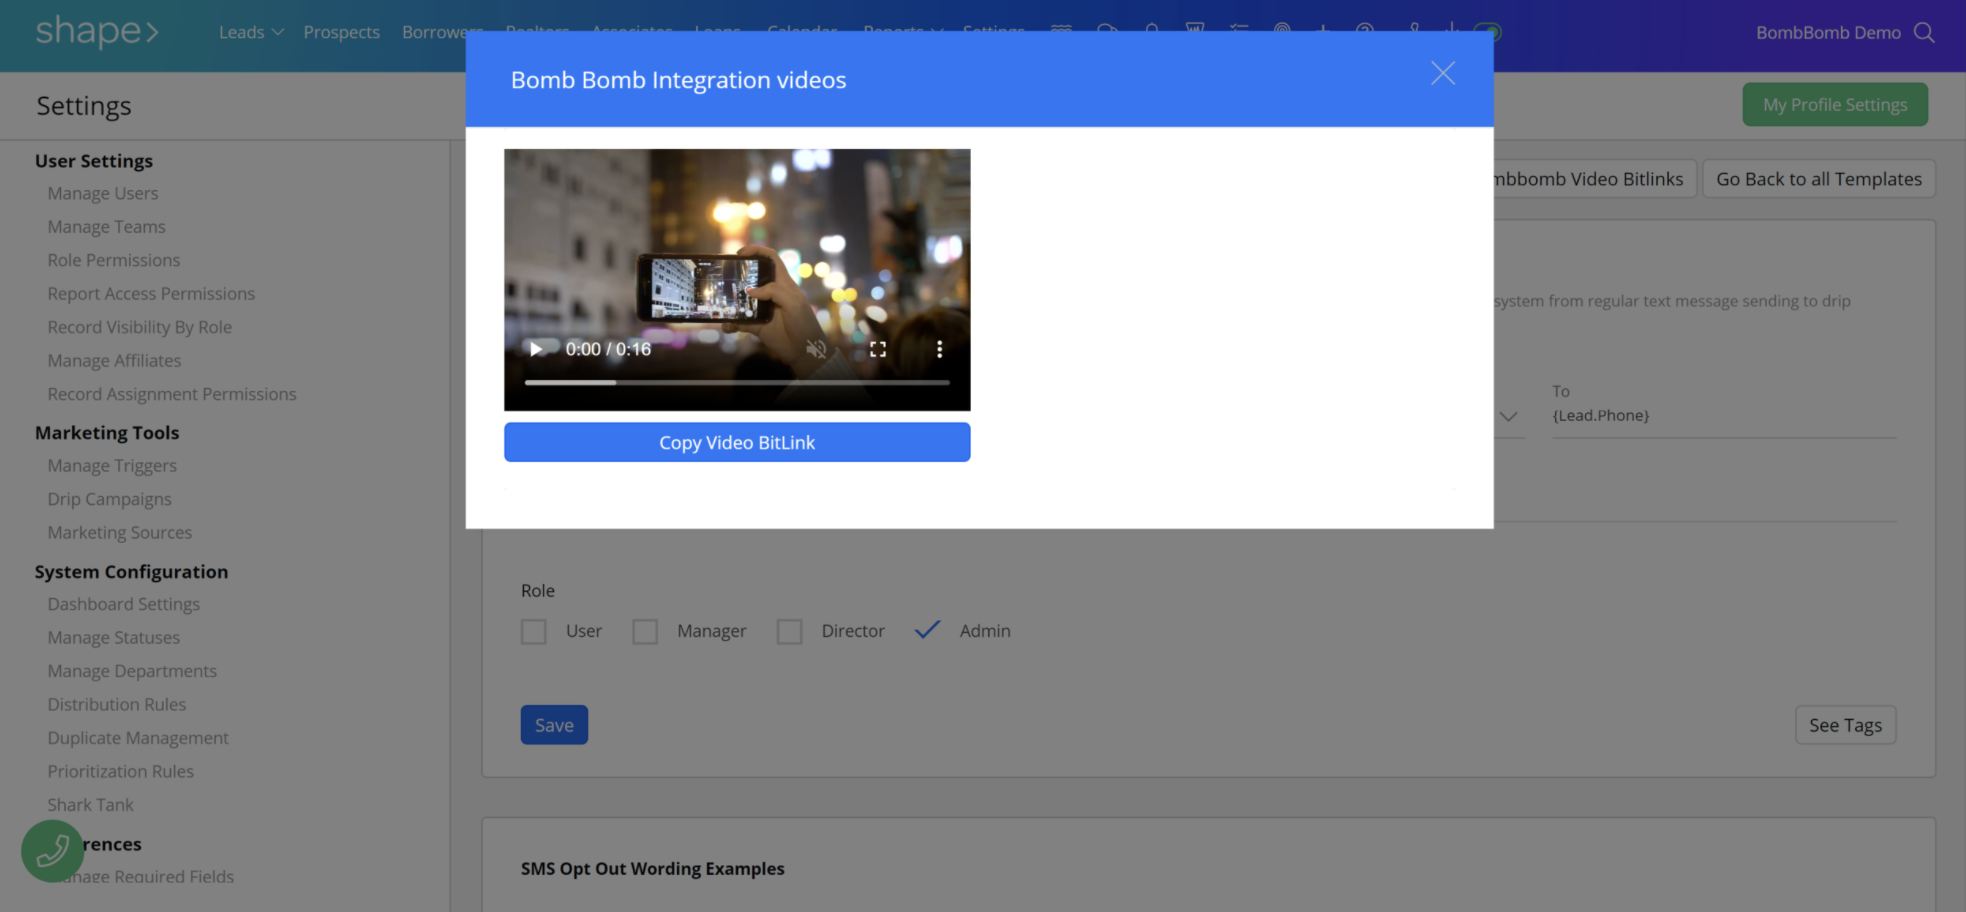This screenshot has height=912, width=1966.
Task: Open BombBomb Demo account menu
Action: (x=1828, y=32)
